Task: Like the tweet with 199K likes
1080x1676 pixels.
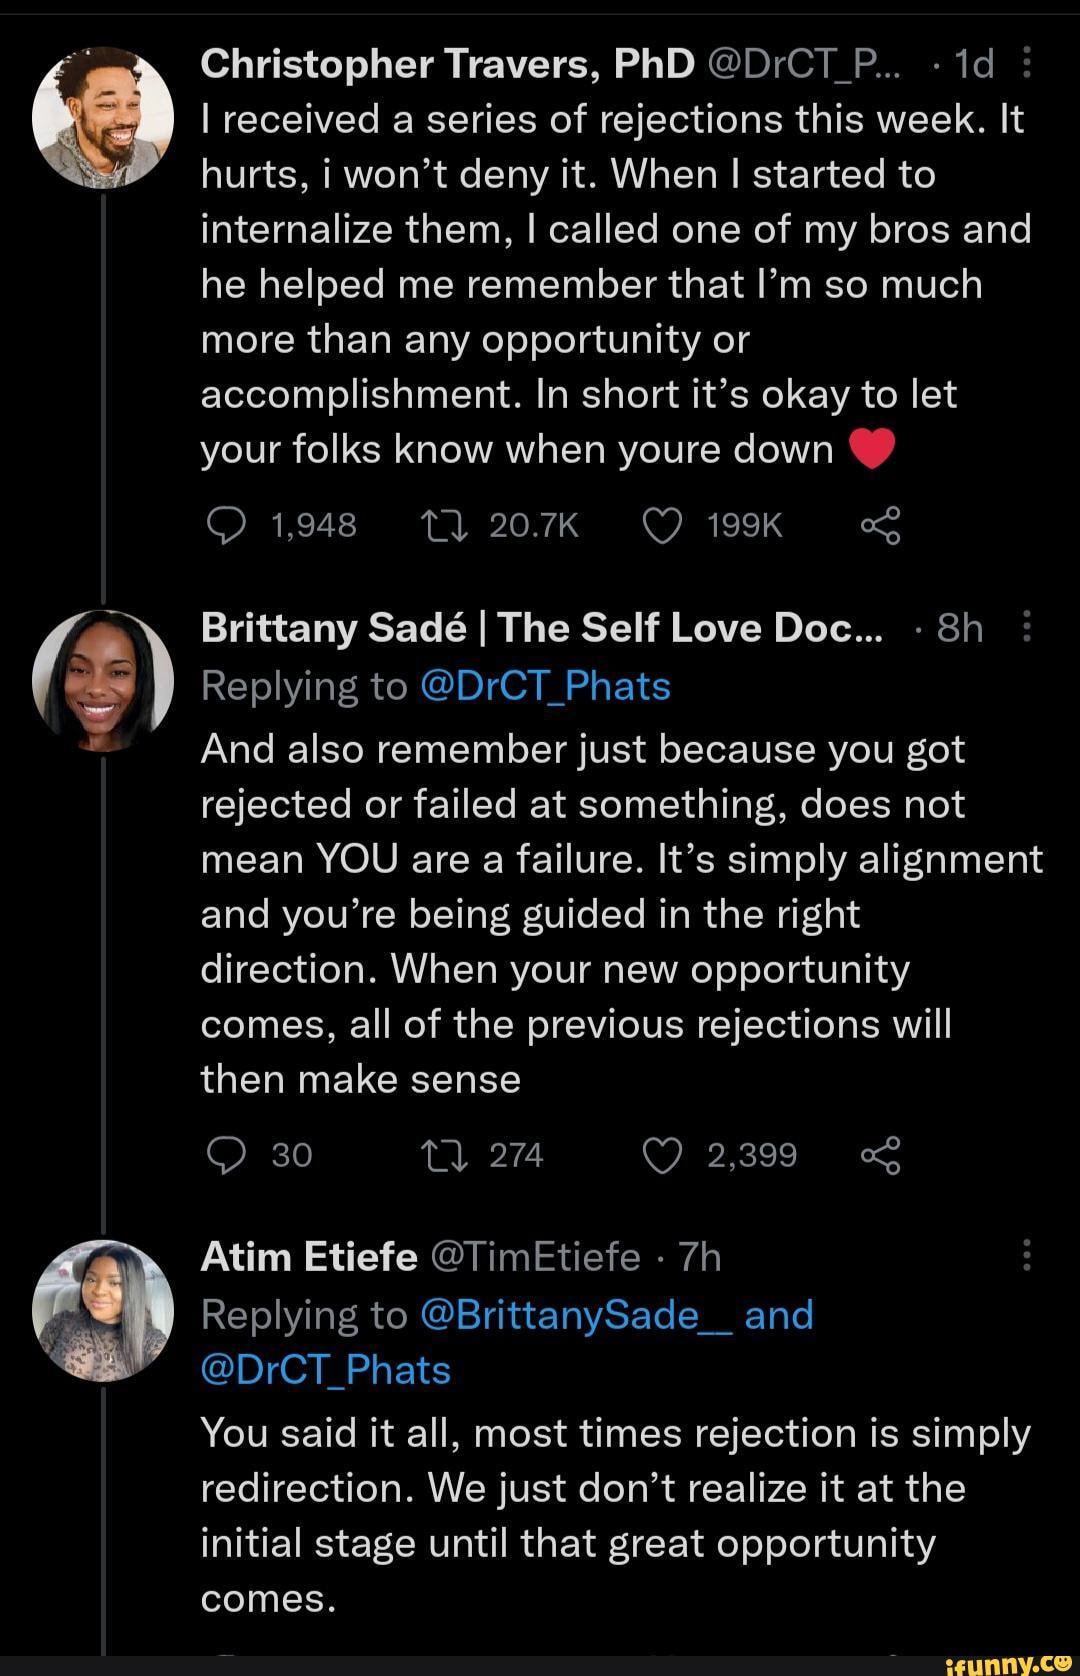Action: coord(662,524)
